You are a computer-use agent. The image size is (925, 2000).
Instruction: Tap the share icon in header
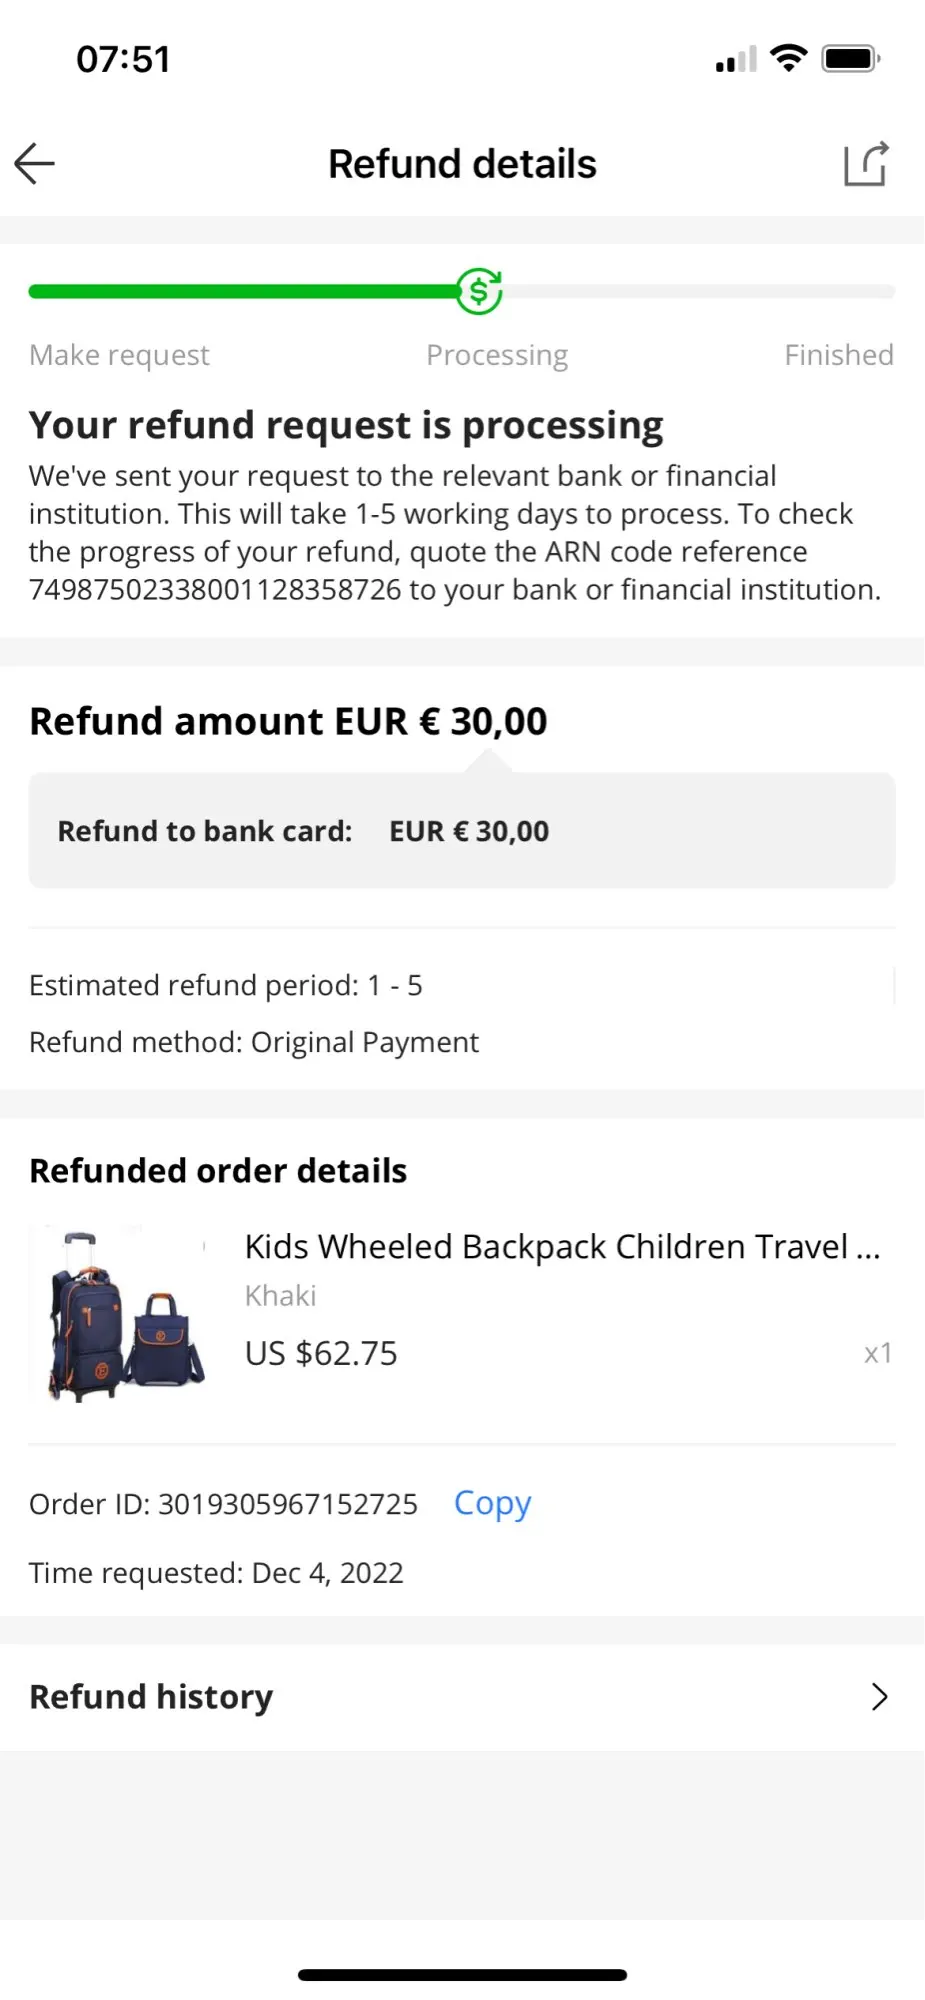click(x=865, y=164)
